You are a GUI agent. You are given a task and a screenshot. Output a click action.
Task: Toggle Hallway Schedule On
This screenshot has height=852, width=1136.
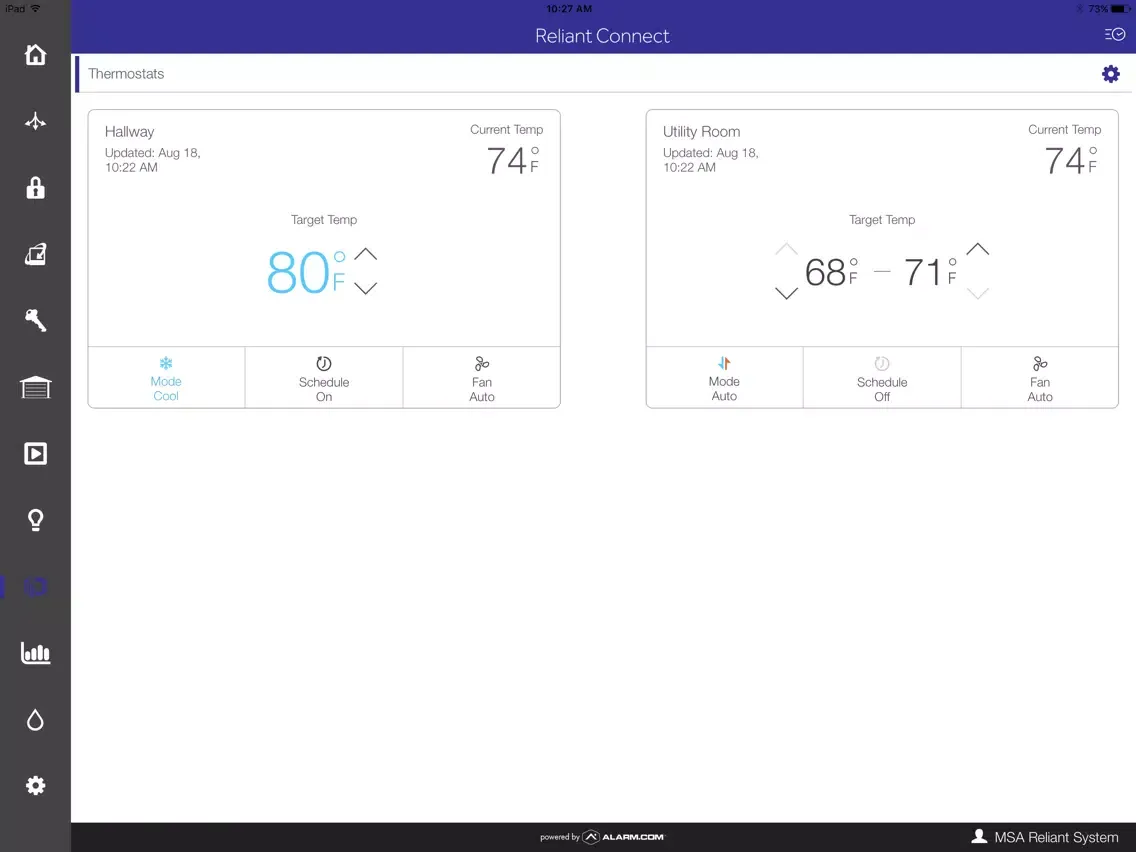pyautogui.click(x=324, y=378)
